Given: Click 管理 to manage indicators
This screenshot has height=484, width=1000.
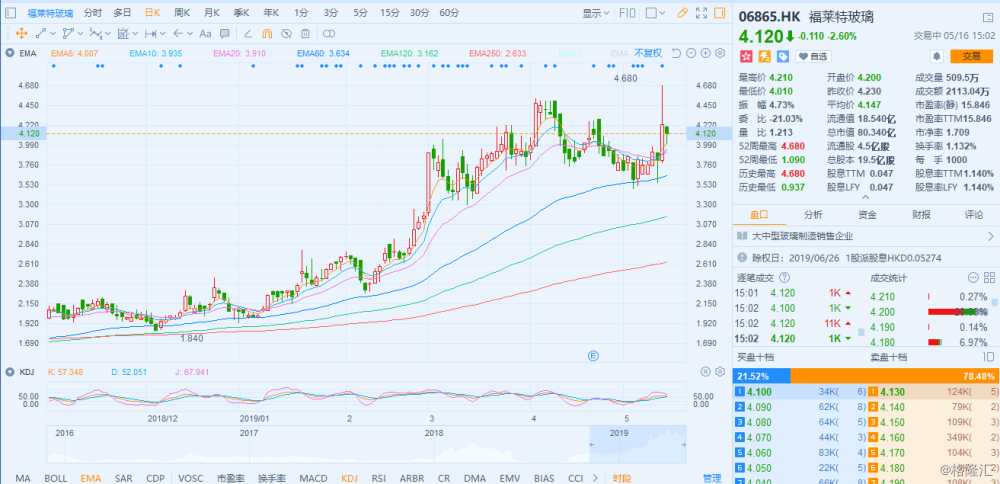Looking at the screenshot, I should coord(711,478).
